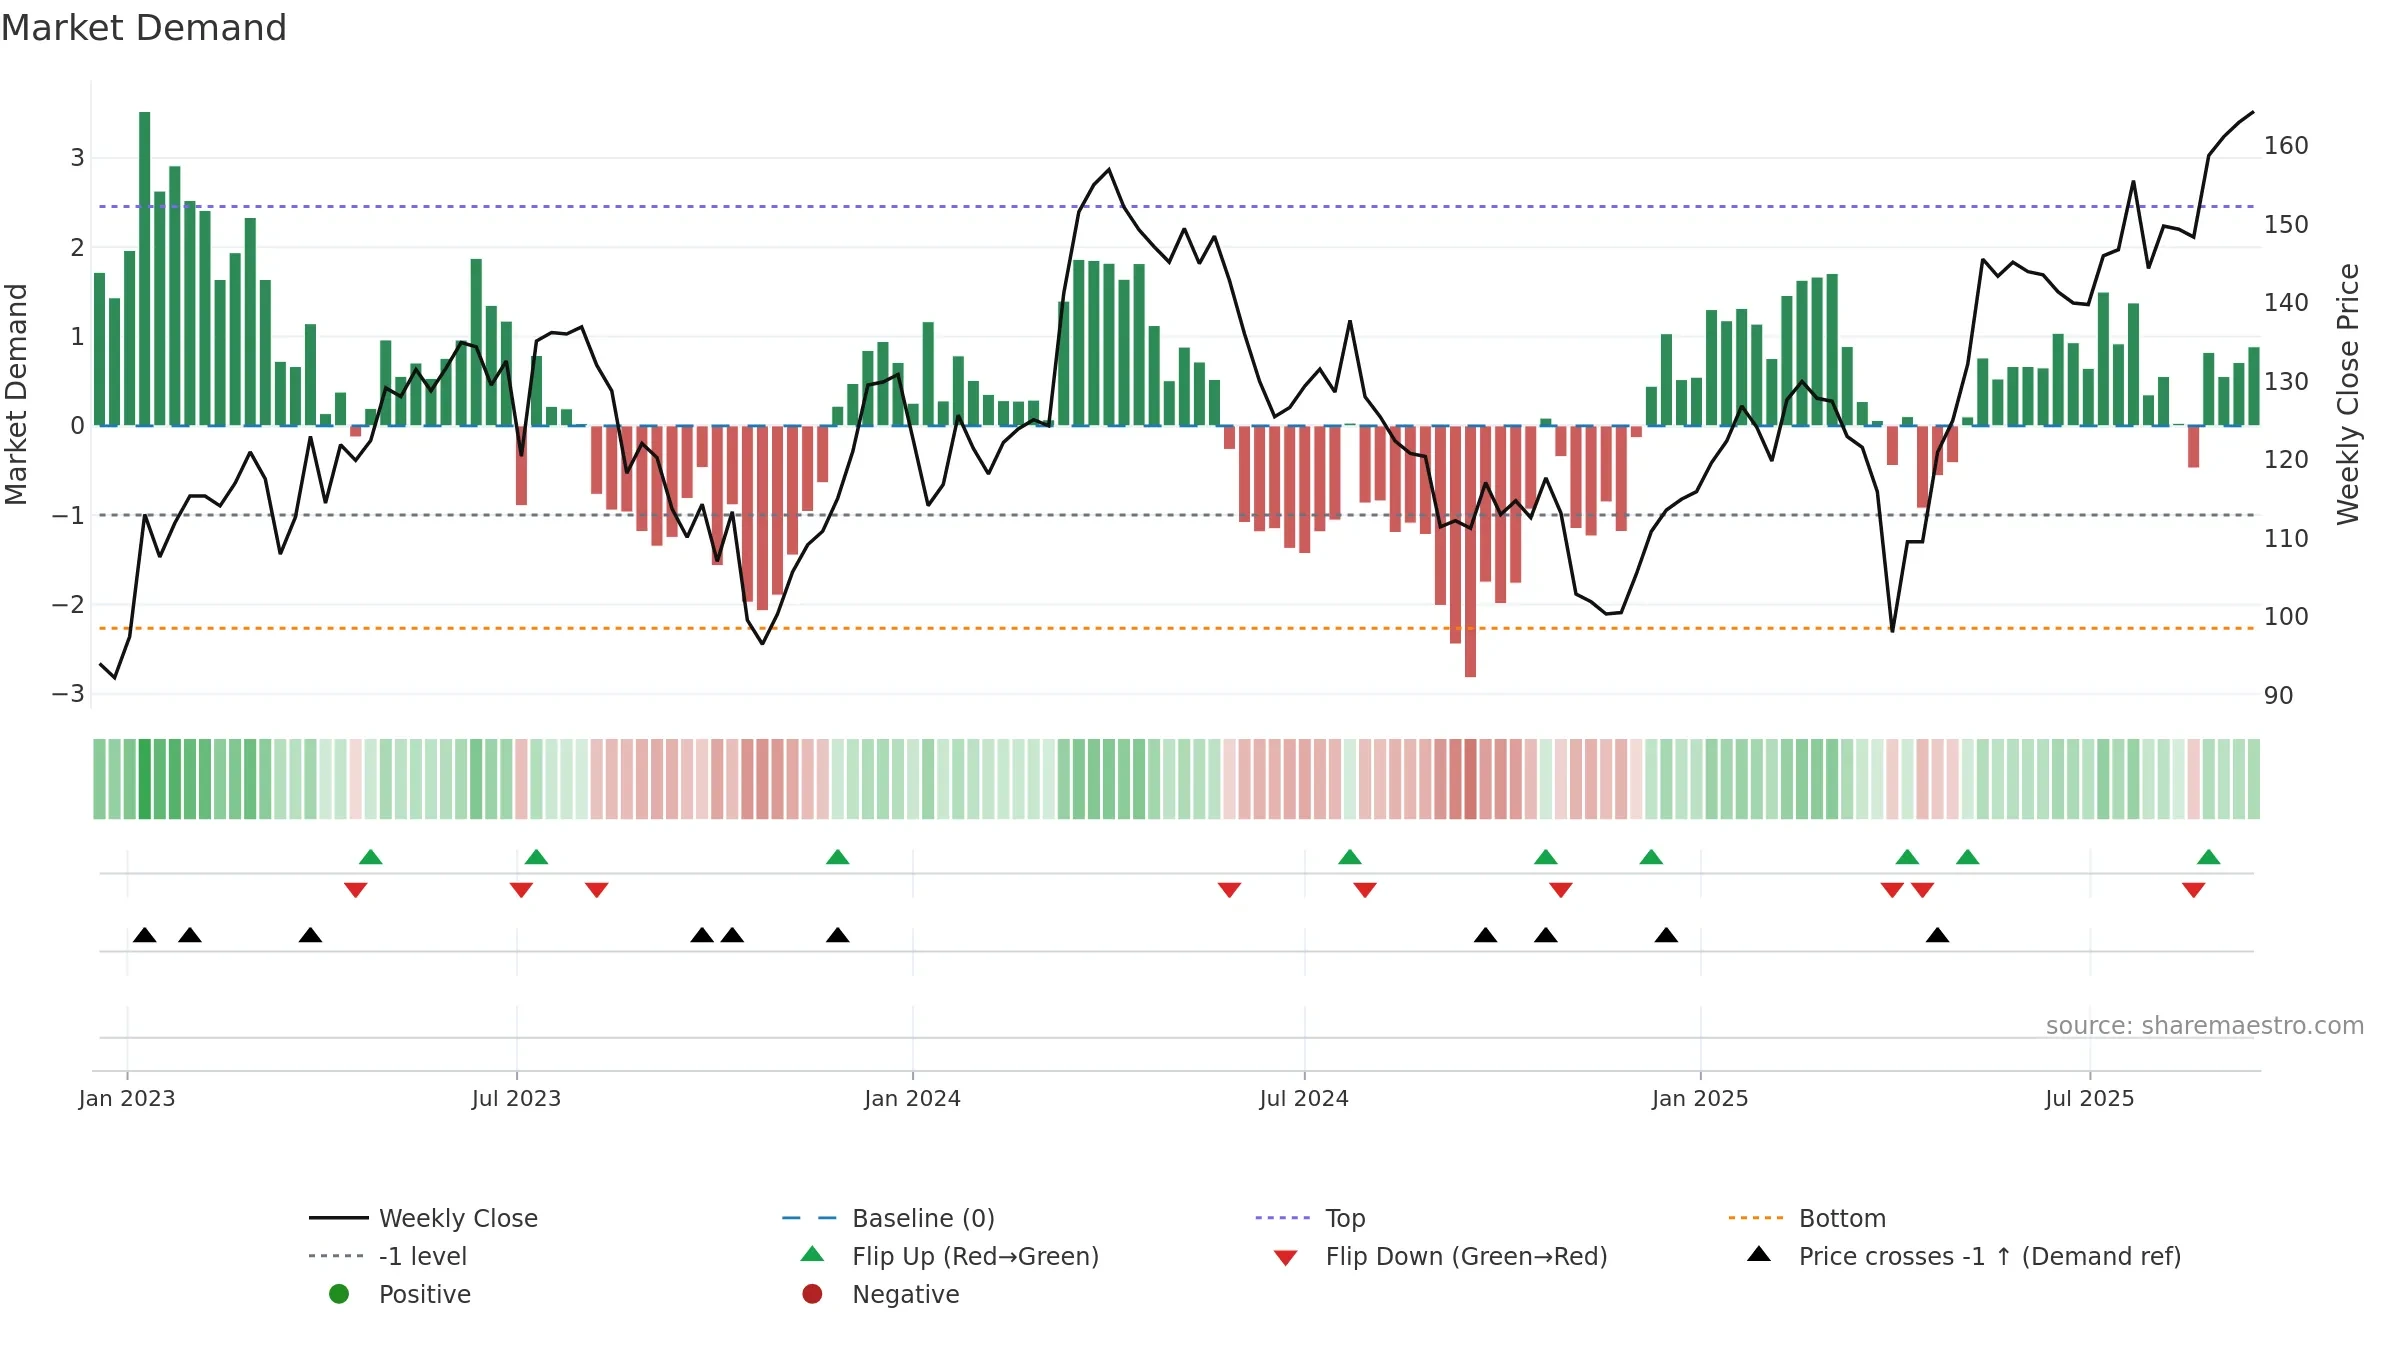
Task: Click the black price-cross triangle before Jan 2024
Action: tap(838, 935)
